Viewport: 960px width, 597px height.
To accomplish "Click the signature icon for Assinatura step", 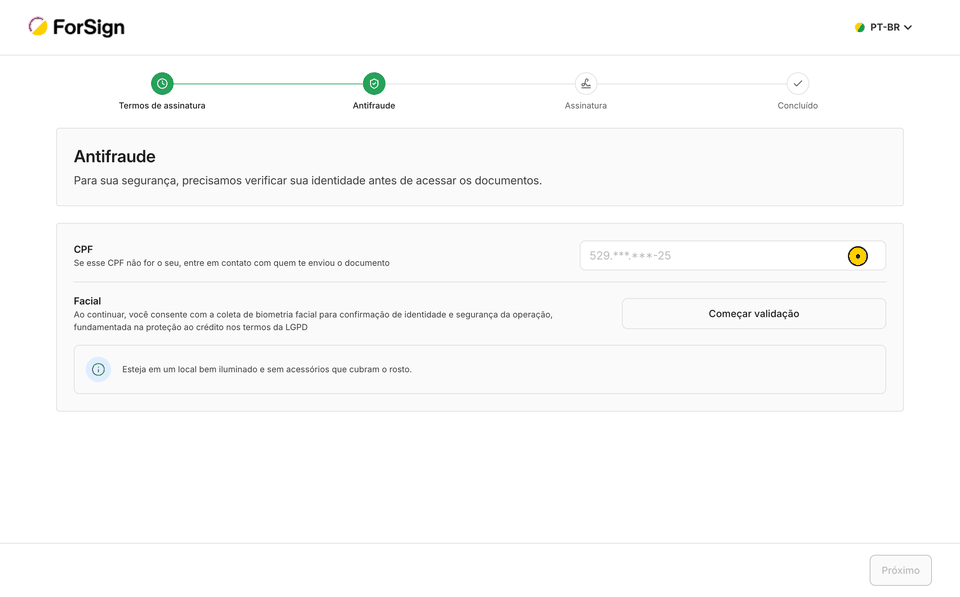I will point(586,83).
